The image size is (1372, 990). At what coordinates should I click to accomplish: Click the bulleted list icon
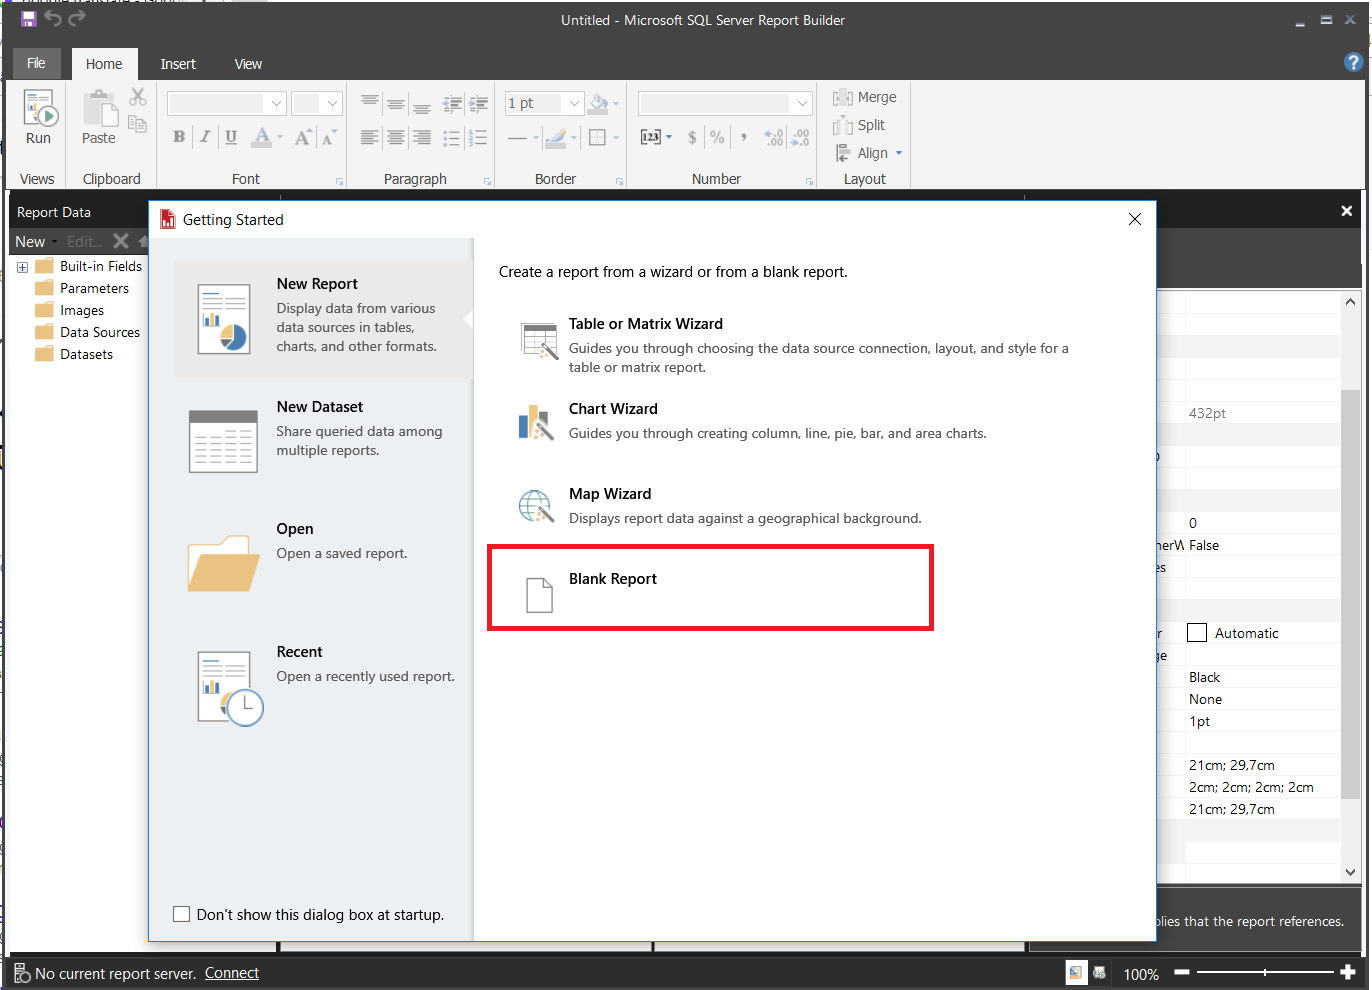pyautogui.click(x=452, y=137)
